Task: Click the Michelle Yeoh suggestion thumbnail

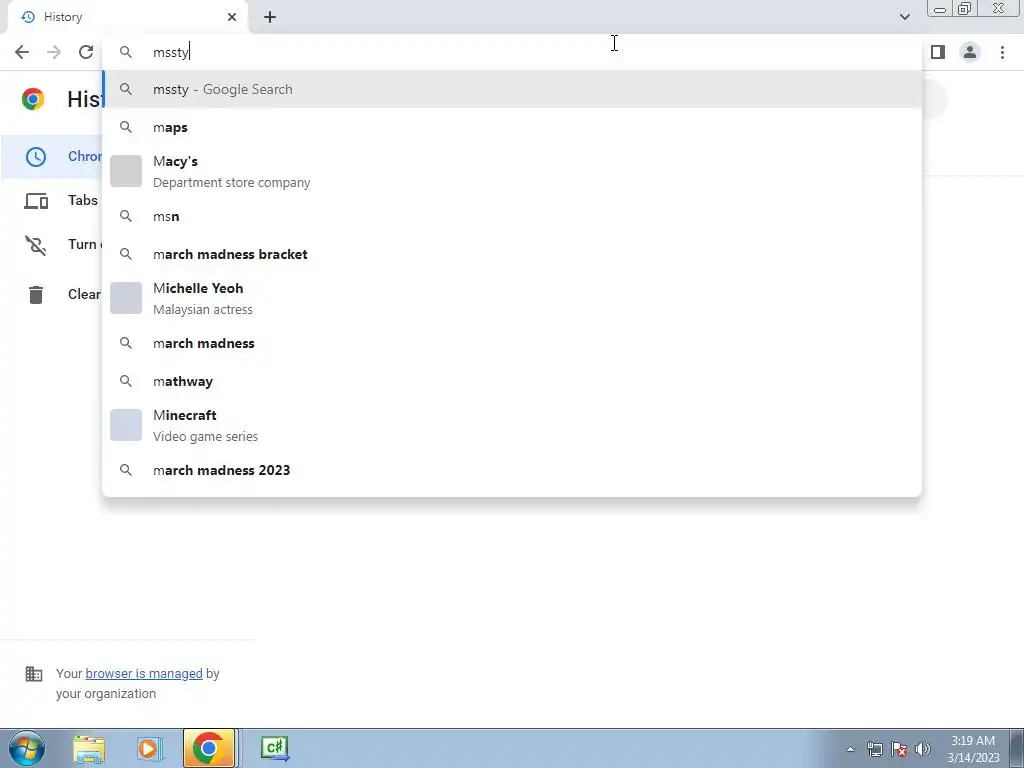Action: click(126, 298)
